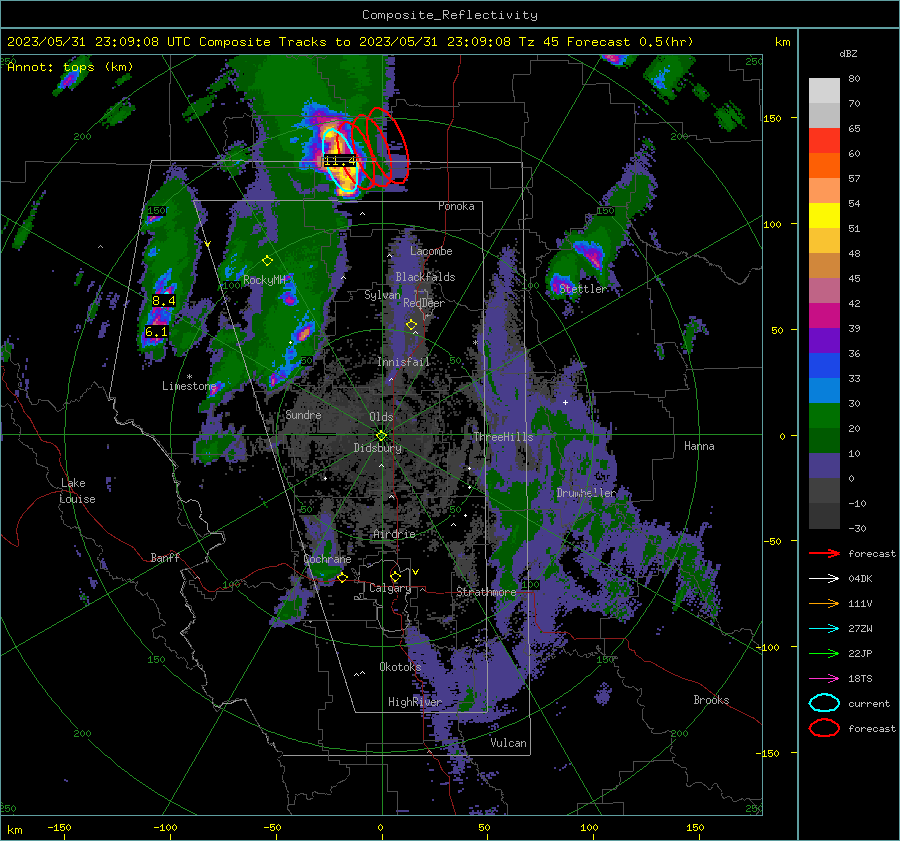Viewport: 900px width, 841px height.
Task: Click the yellow diamond marker above Calgary
Action: point(395,576)
